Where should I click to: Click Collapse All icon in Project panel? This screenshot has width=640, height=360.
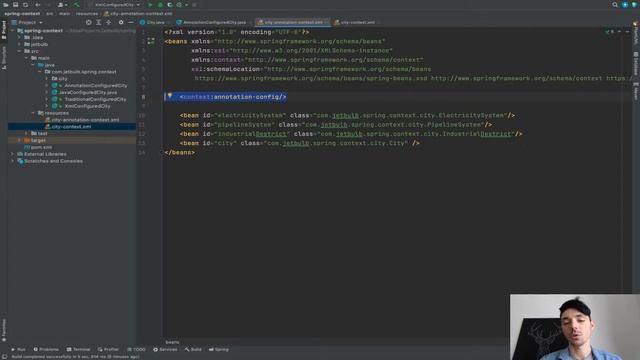coord(109,22)
